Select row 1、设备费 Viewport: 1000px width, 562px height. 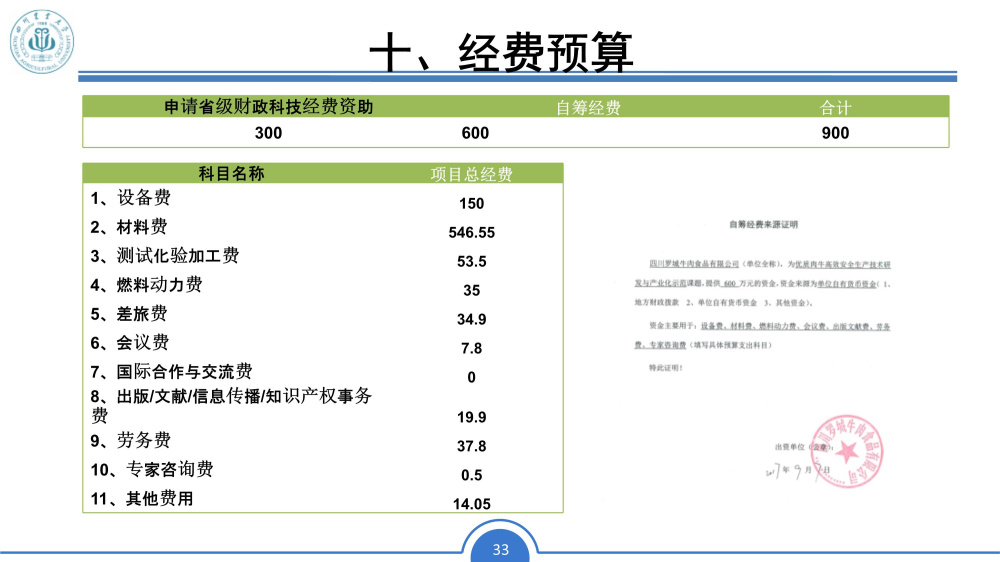[x=131, y=198]
